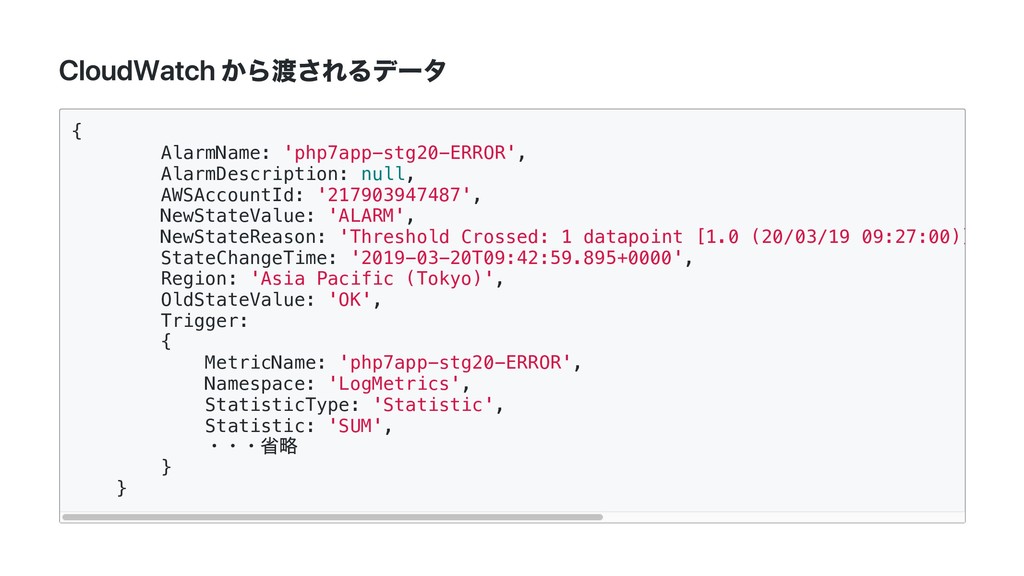Click the horizontal scrollbar under the code block

coord(332,517)
